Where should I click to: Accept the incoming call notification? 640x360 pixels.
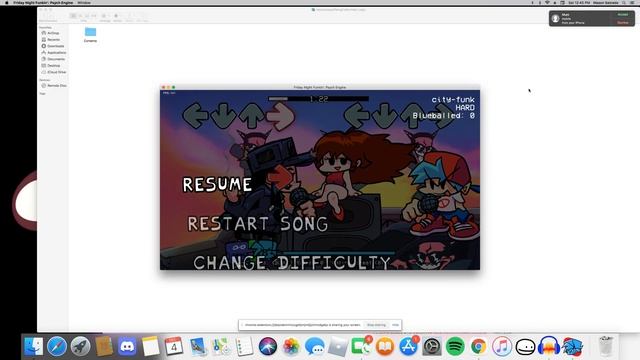tap(623, 15)
